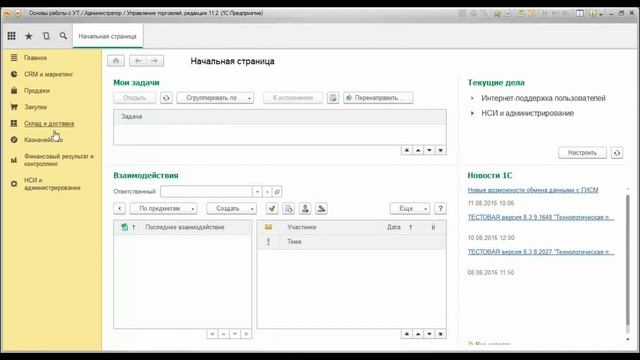Jump to last task with bottom arrow
Viewport: 640px width, 360px height.
coord(441,151)
